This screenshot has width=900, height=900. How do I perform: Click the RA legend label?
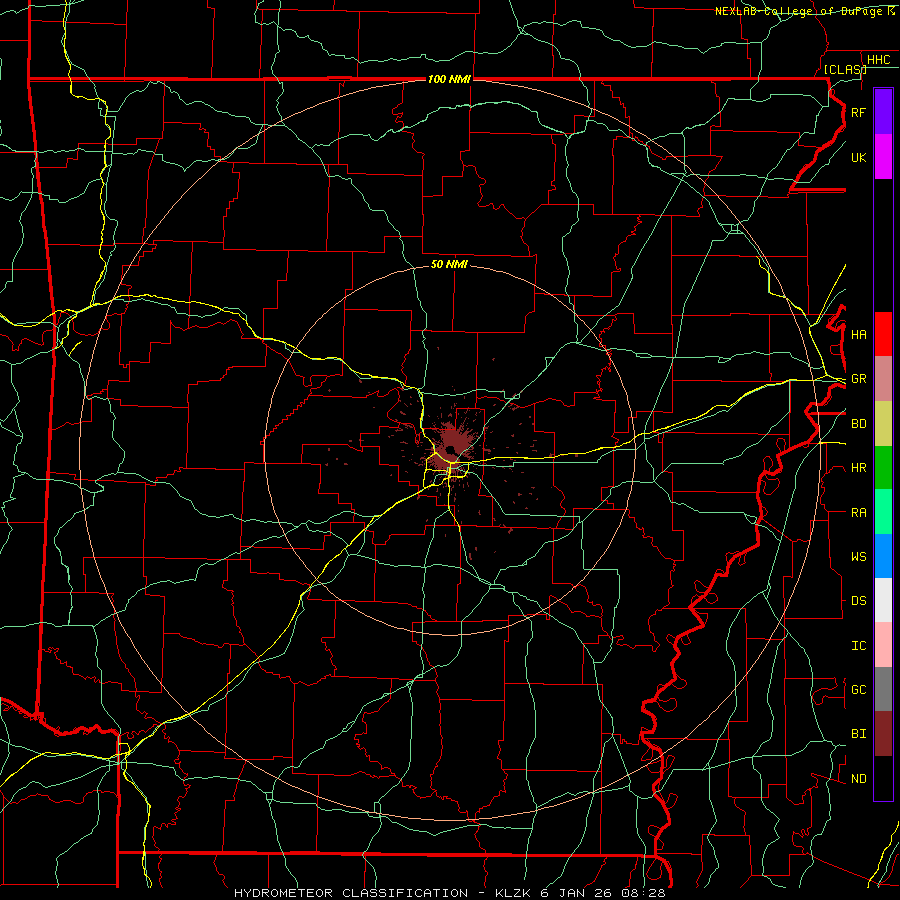(x=858, y=512)
